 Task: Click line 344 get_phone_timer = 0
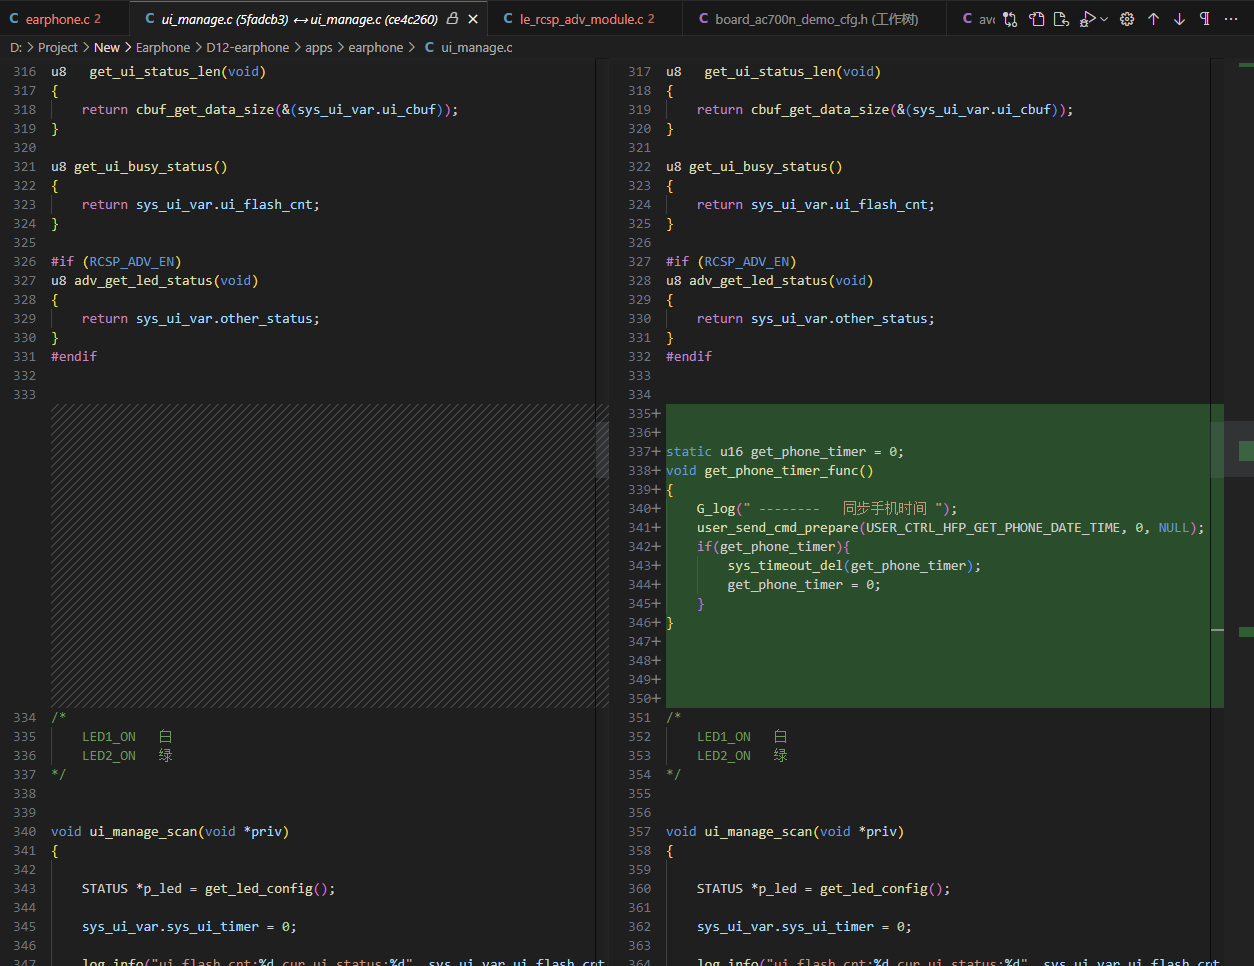point(804,584)
